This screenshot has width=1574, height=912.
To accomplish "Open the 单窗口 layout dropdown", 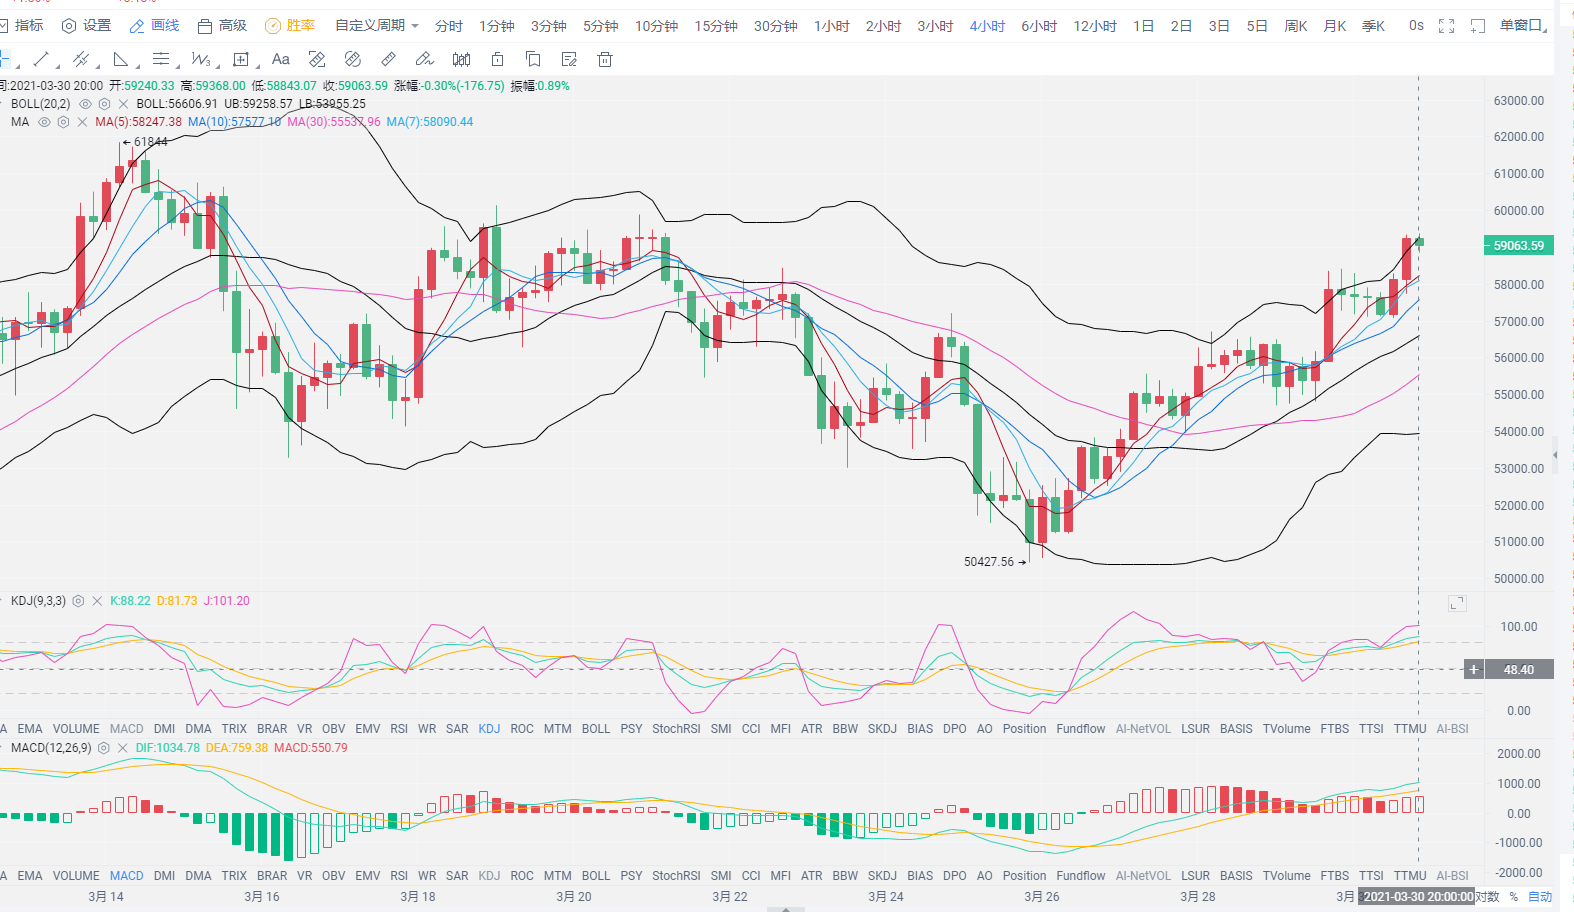I will tap(1523, 26).
